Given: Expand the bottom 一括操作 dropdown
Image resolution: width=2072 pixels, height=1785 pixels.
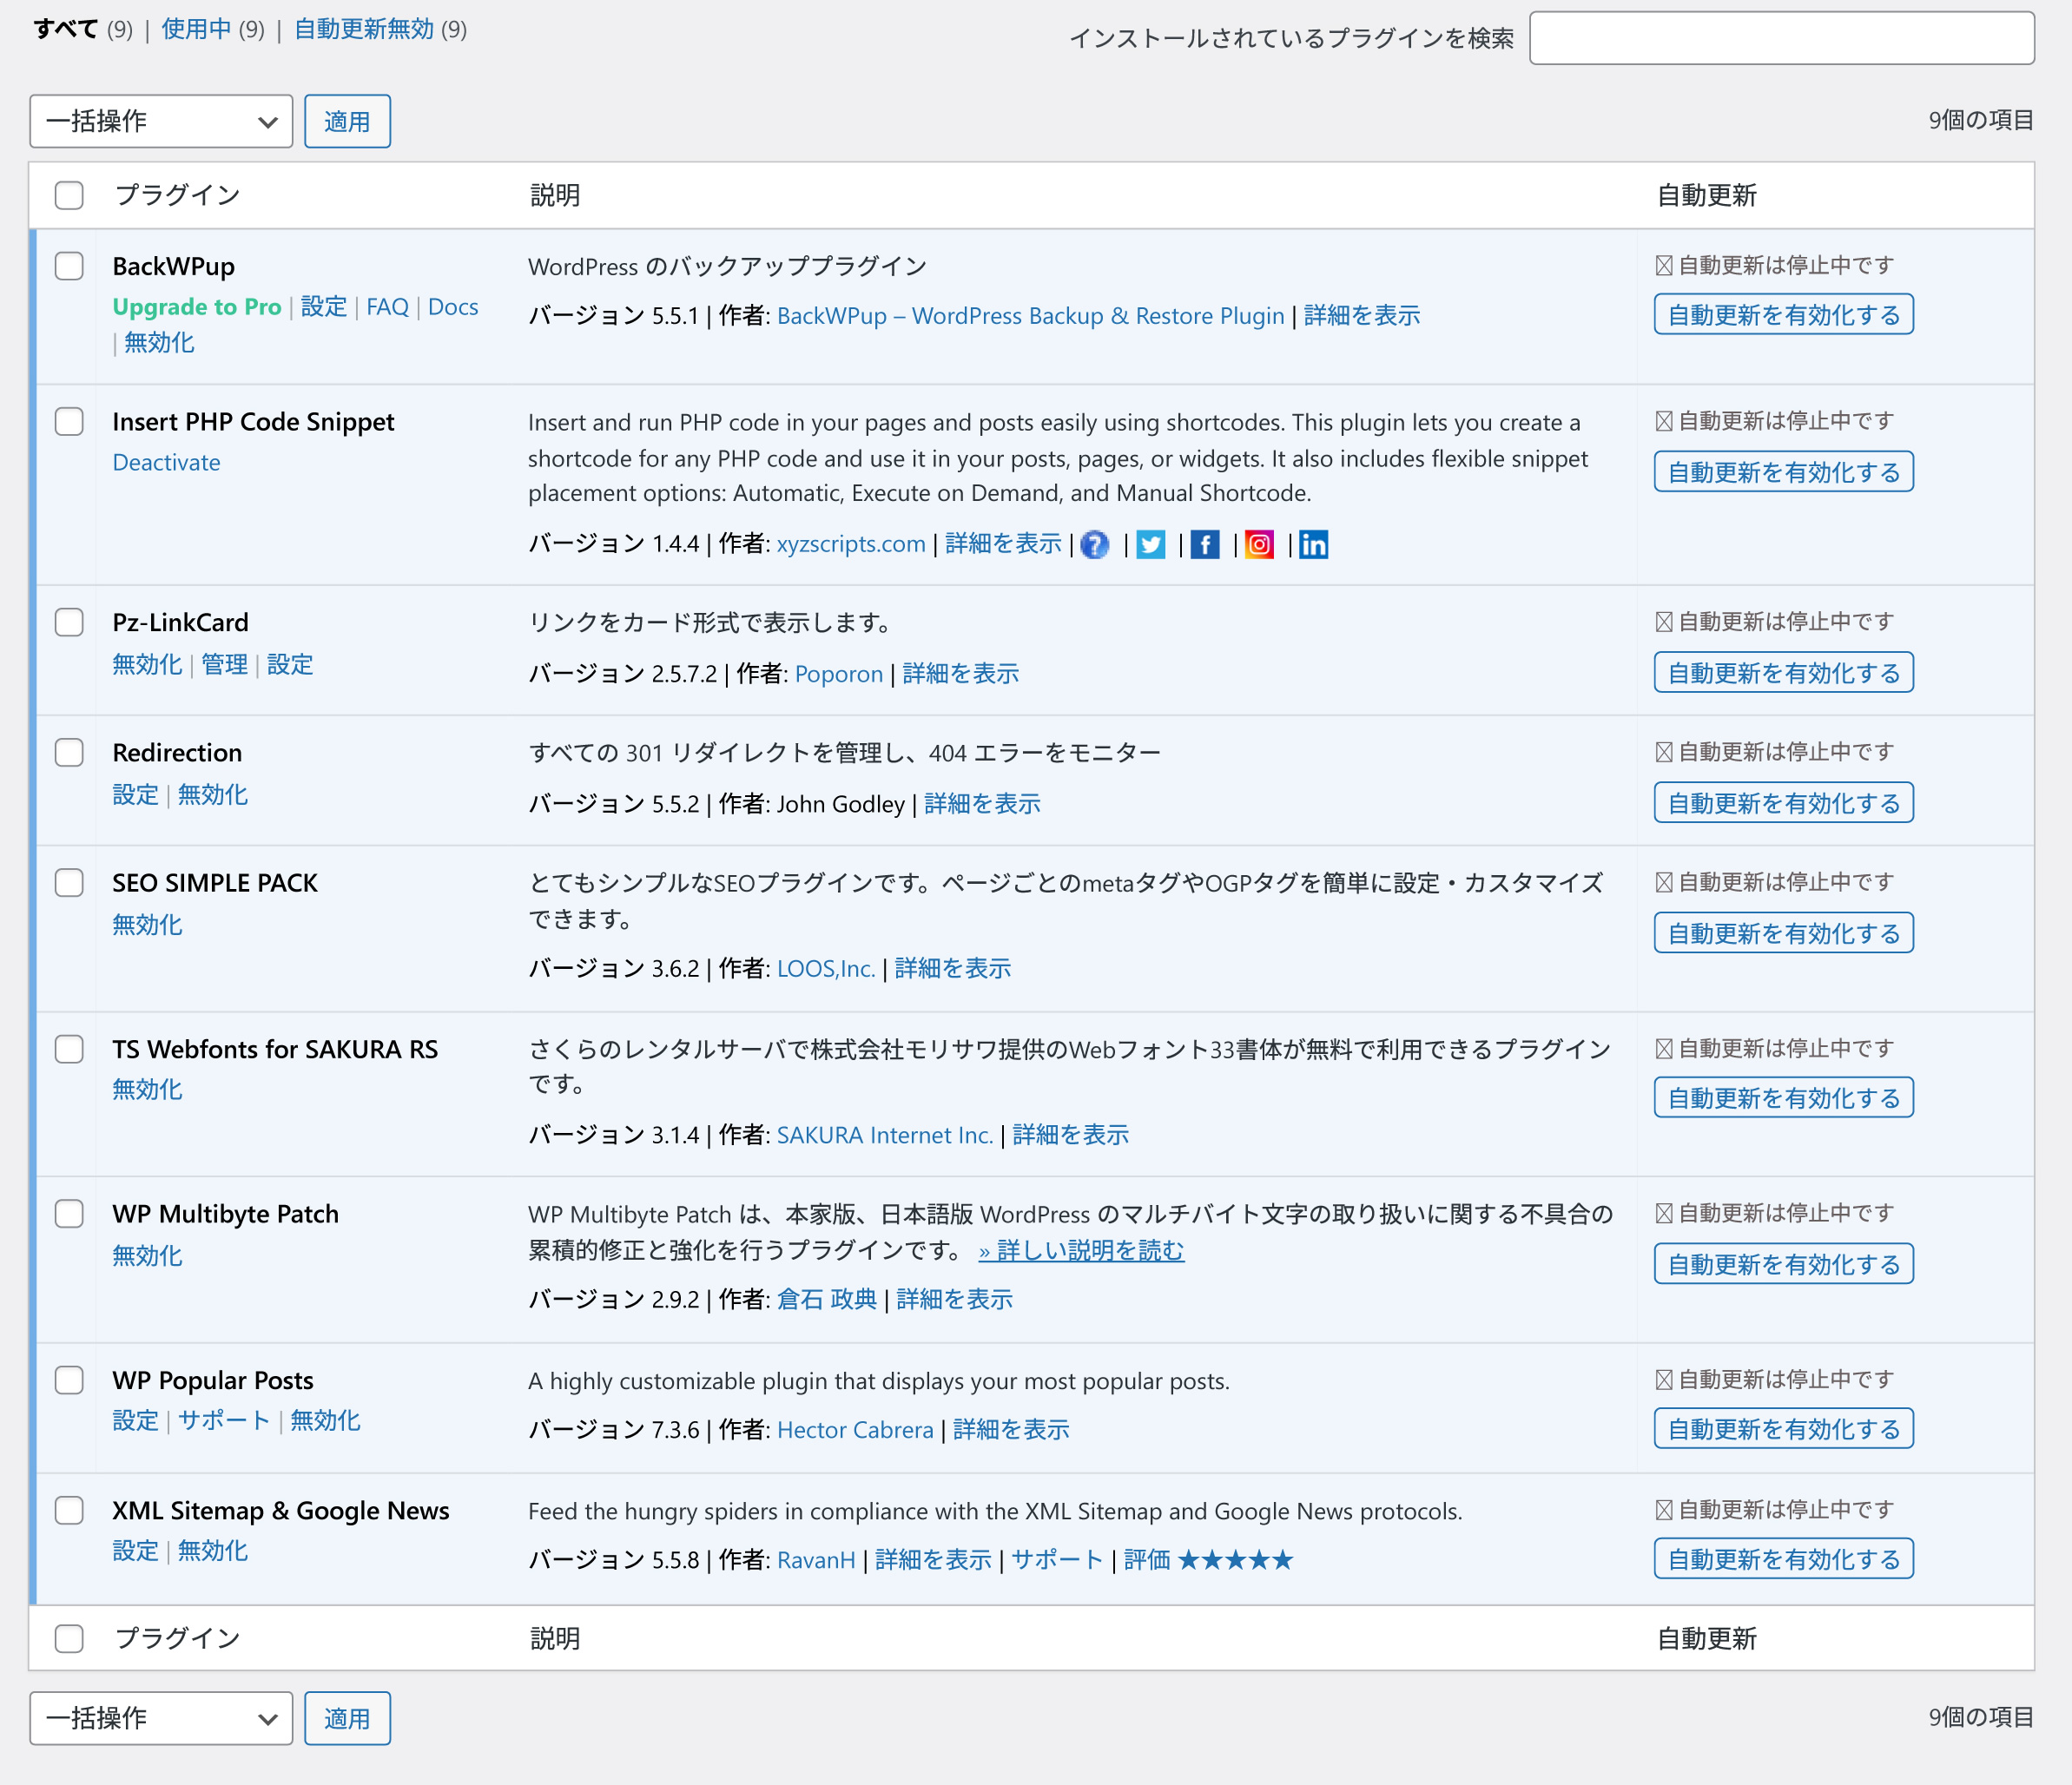Looking at the screenshot, I should 161,1718.
